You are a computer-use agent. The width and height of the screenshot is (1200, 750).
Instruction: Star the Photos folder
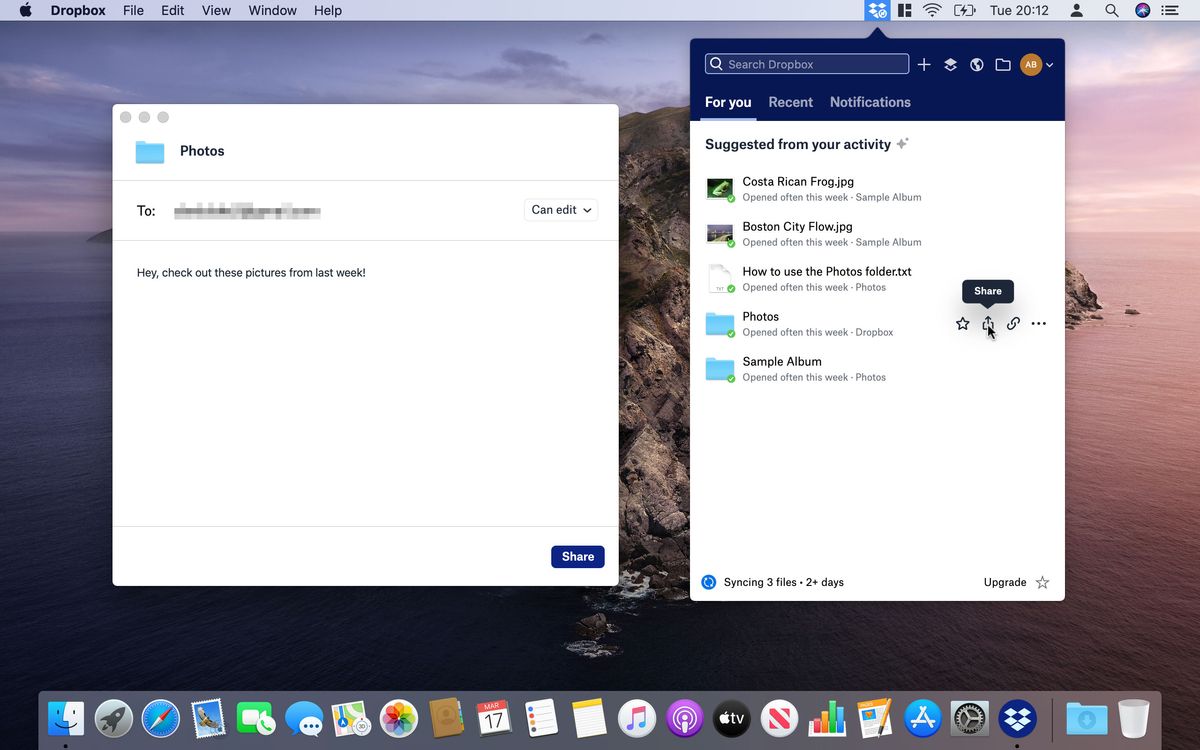tap(962, 323)
